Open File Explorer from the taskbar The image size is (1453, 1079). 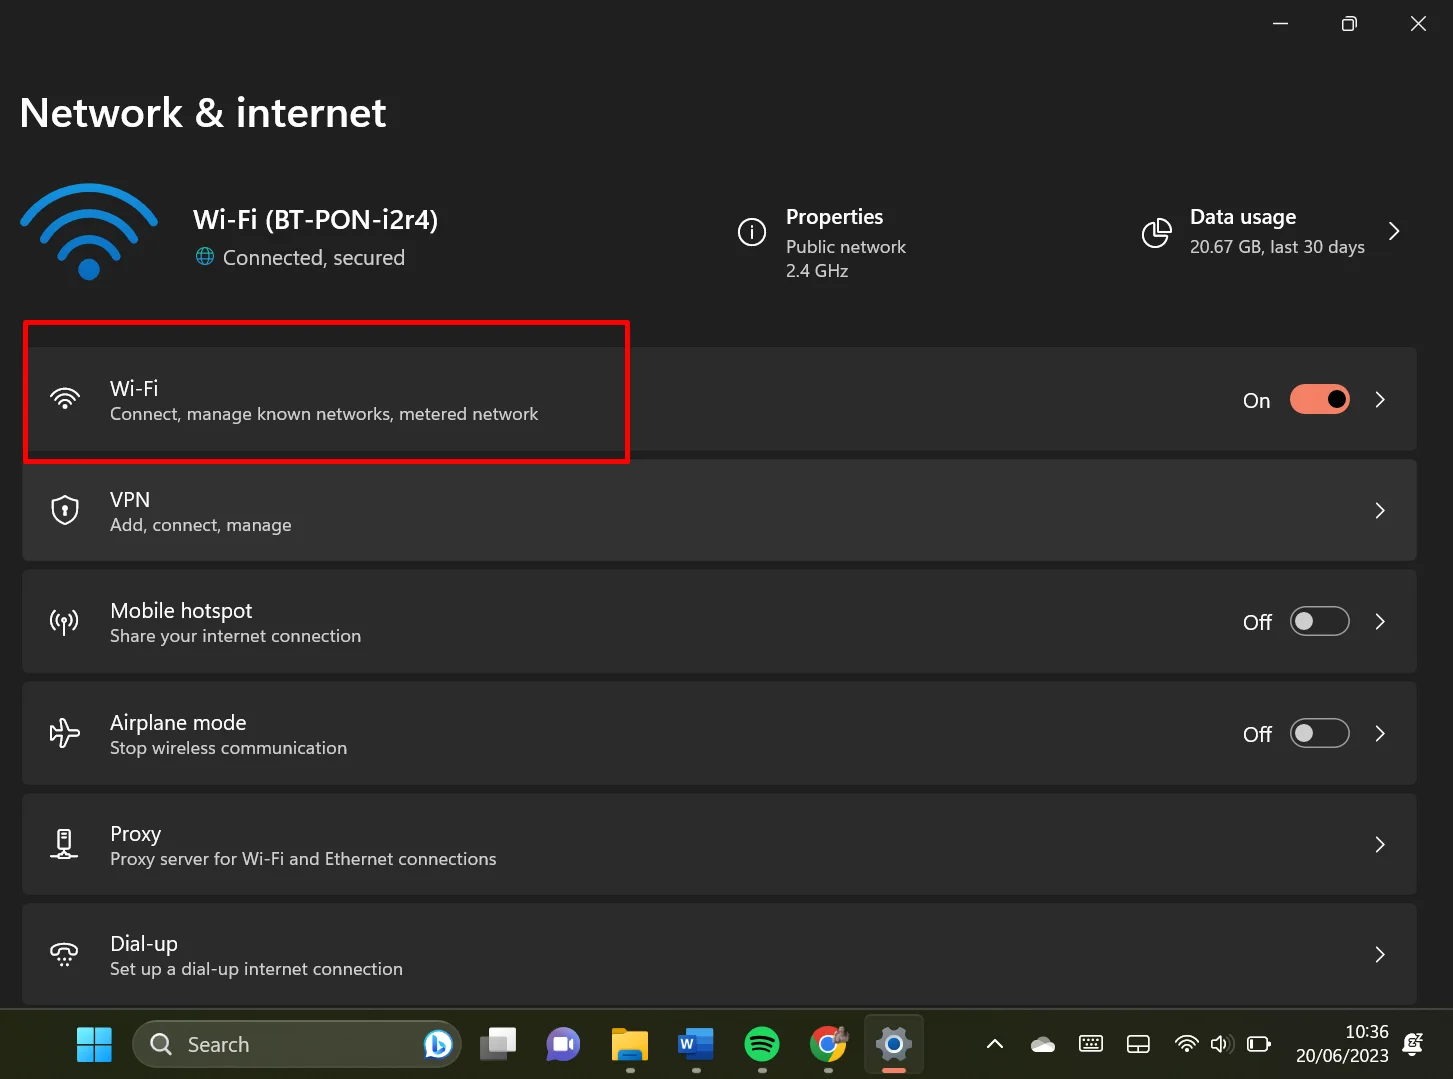[630, 1044]
